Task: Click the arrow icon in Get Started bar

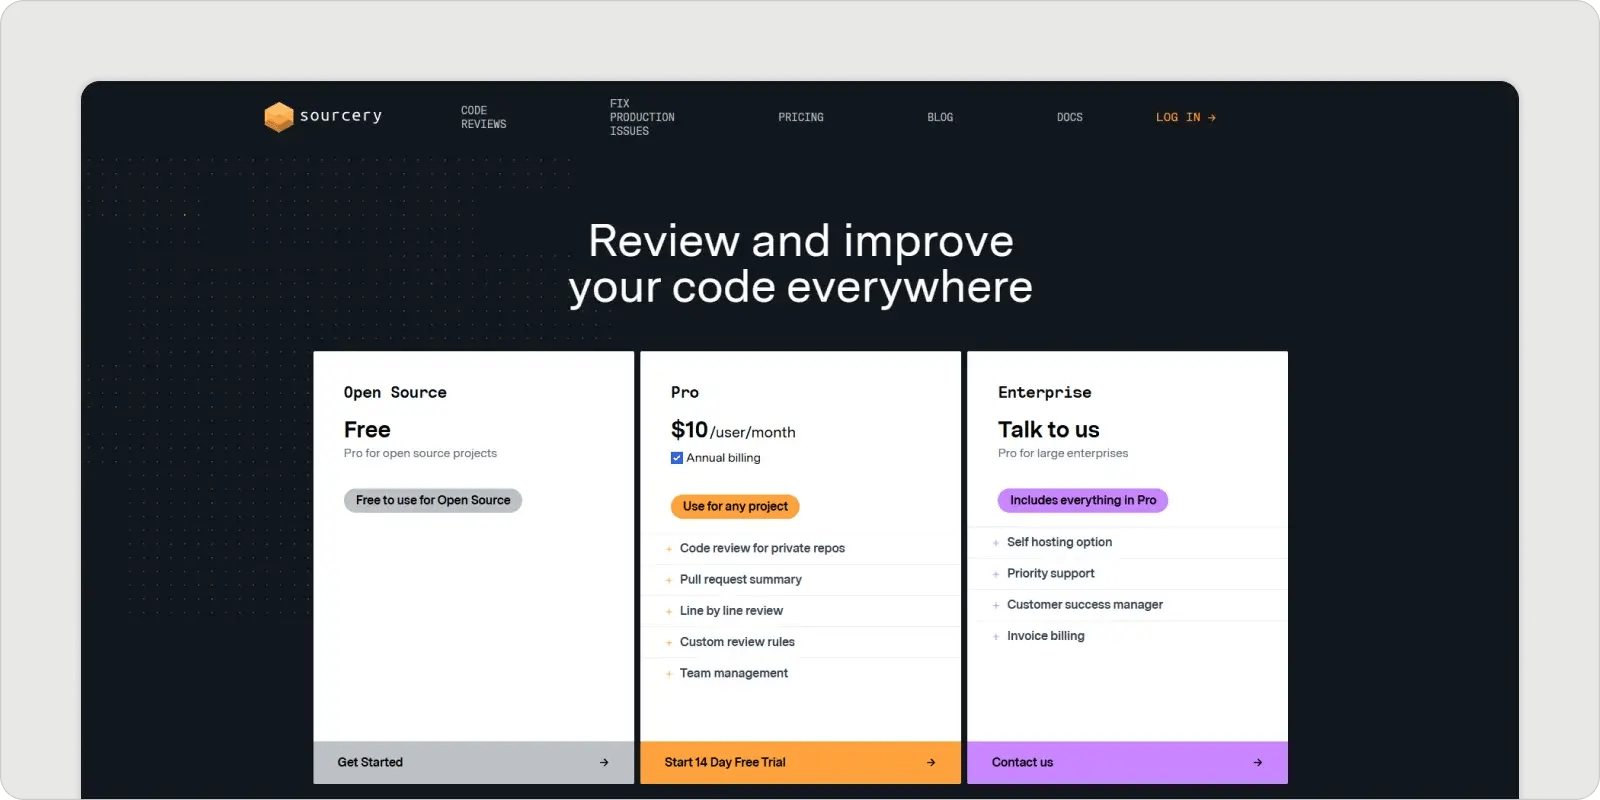Action: (604, 763)
